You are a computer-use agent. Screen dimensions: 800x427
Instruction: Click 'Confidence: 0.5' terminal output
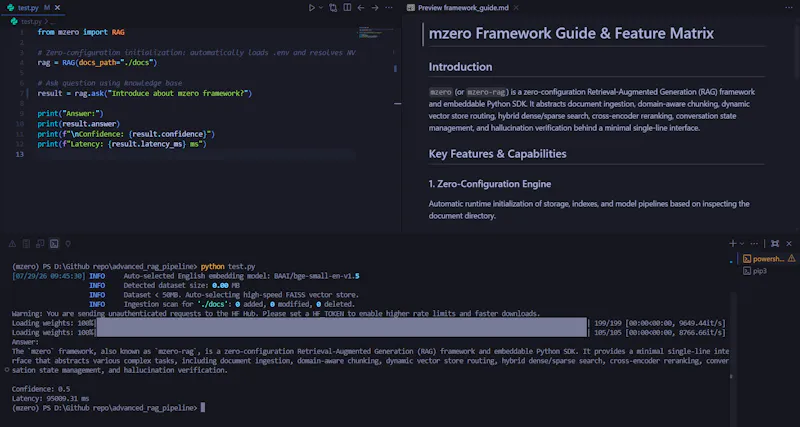(x=41, y=389)
